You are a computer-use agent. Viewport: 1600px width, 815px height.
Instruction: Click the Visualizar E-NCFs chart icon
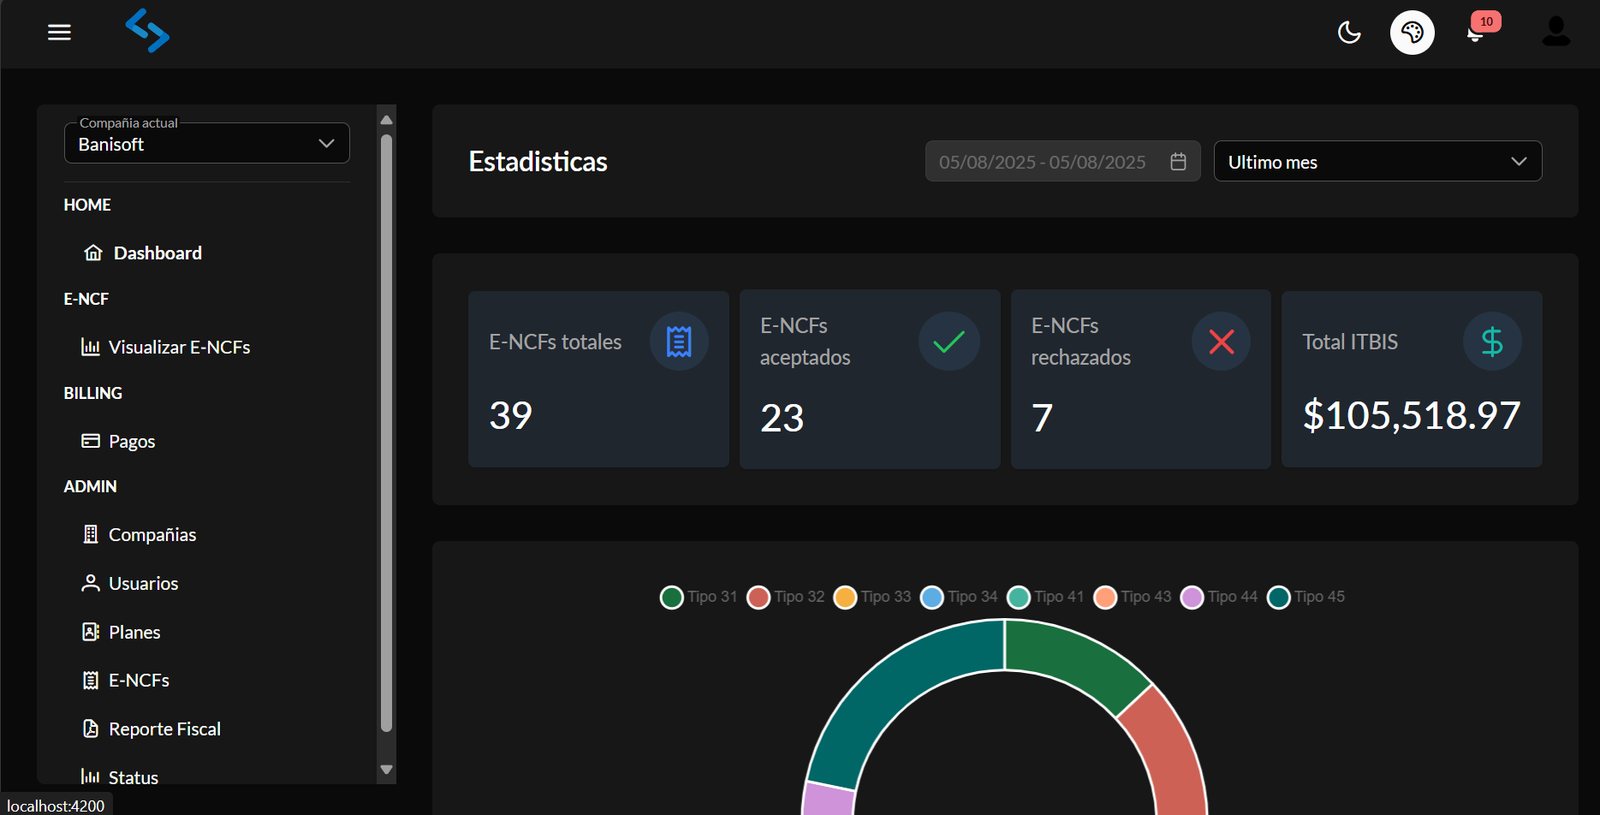click(x=90, y=347)
